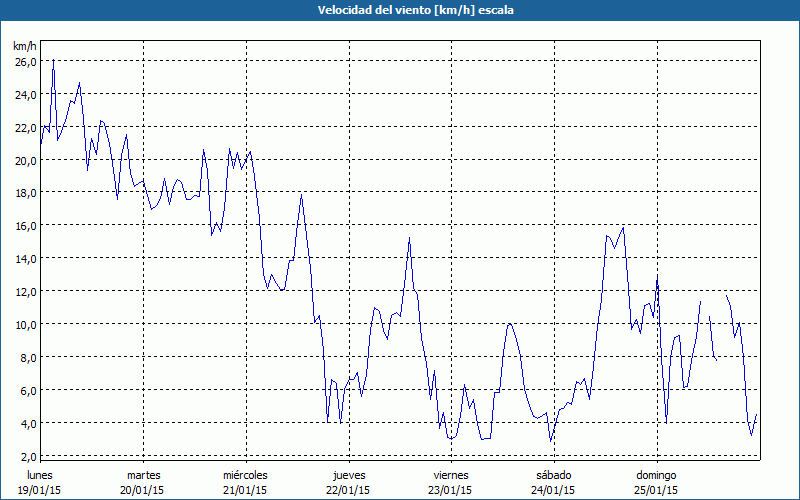Click the 23/01/15 date label
The height and width of the screenshot is (500, 800).
pos(450,490)
